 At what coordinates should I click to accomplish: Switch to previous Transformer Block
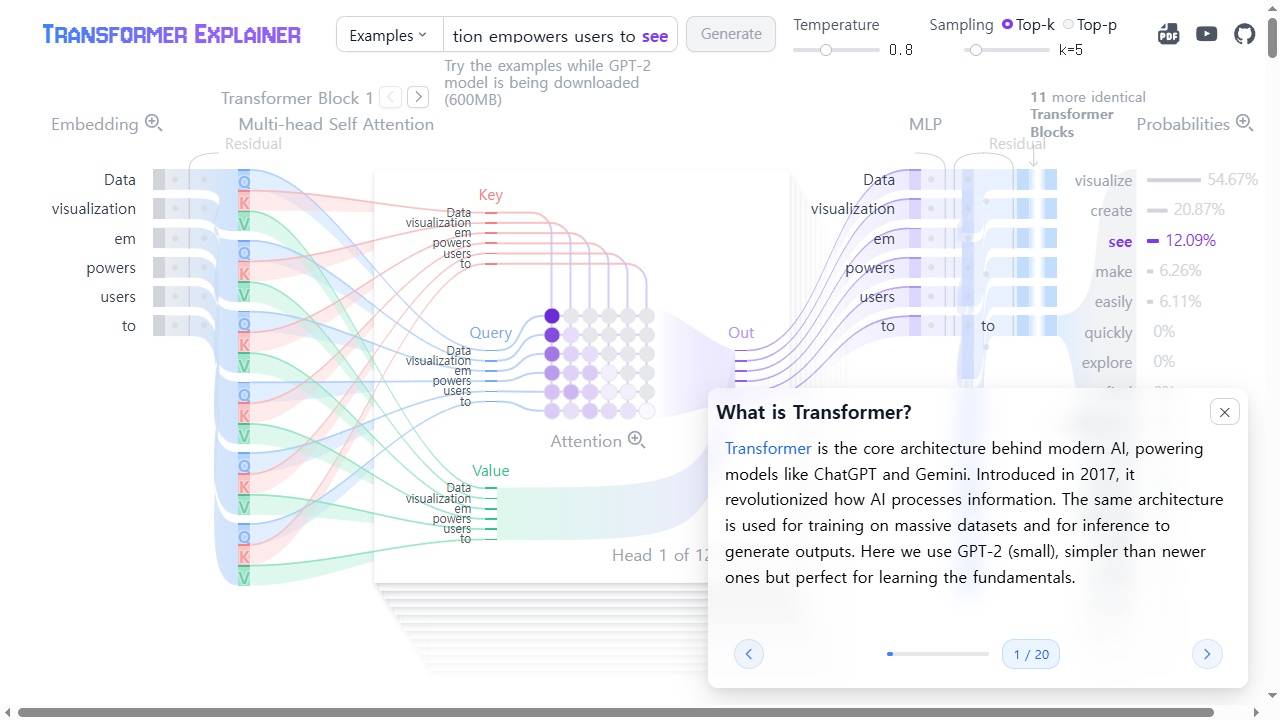(x=391, y=97)
